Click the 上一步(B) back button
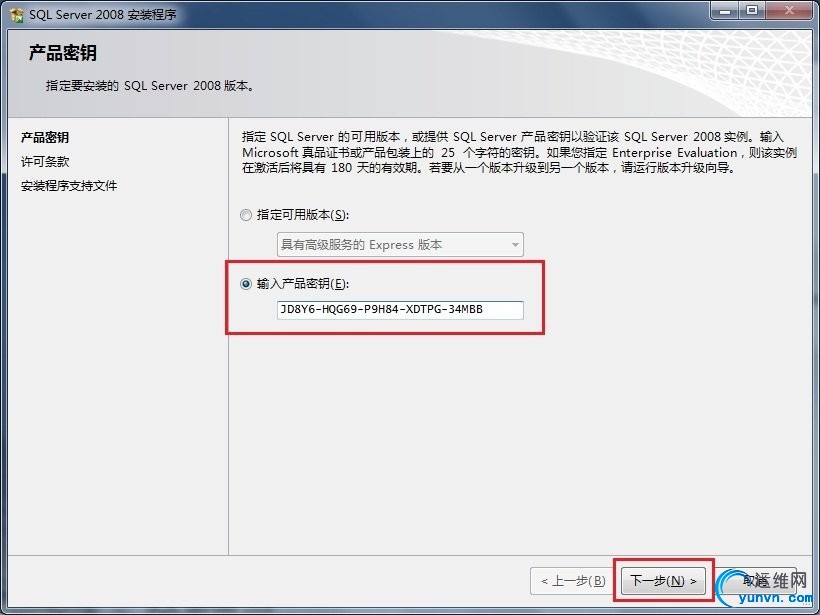The image size is (820, 615). point(572,581)
